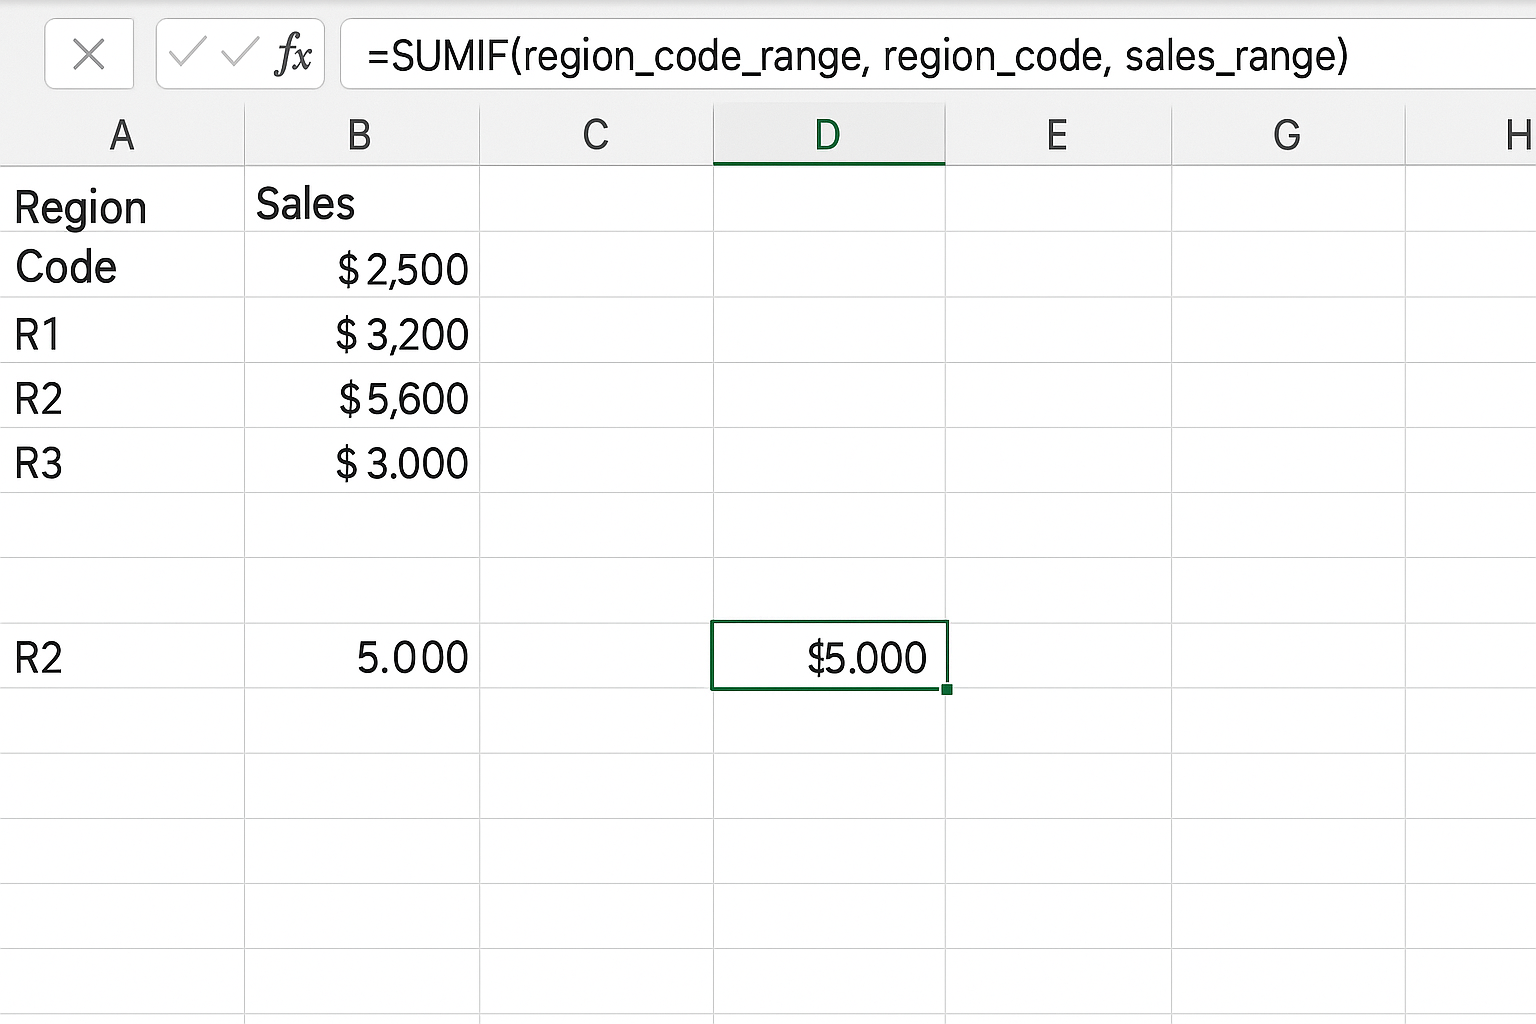Click the 'Region' cell in column A

tap(122, 199)
